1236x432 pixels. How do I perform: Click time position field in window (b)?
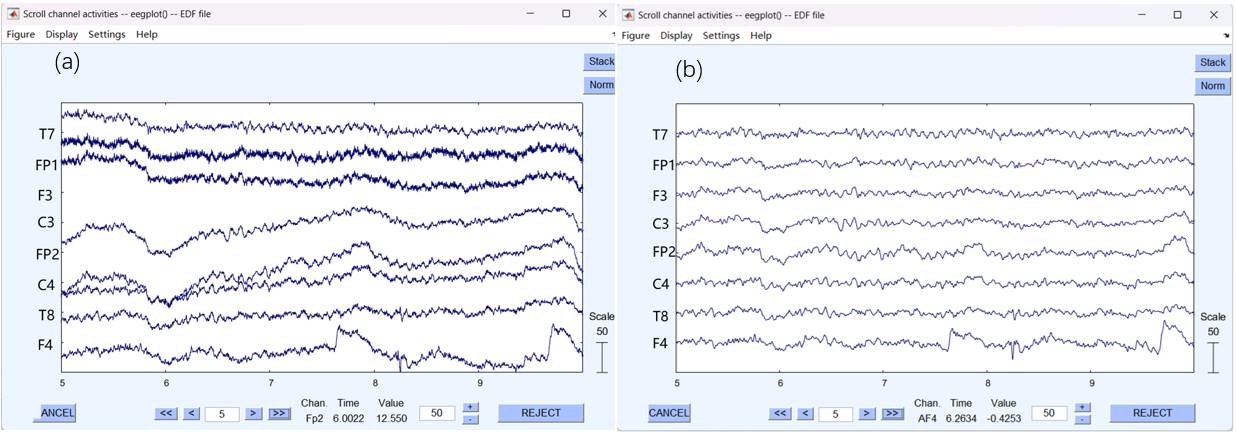pos(836,413)
